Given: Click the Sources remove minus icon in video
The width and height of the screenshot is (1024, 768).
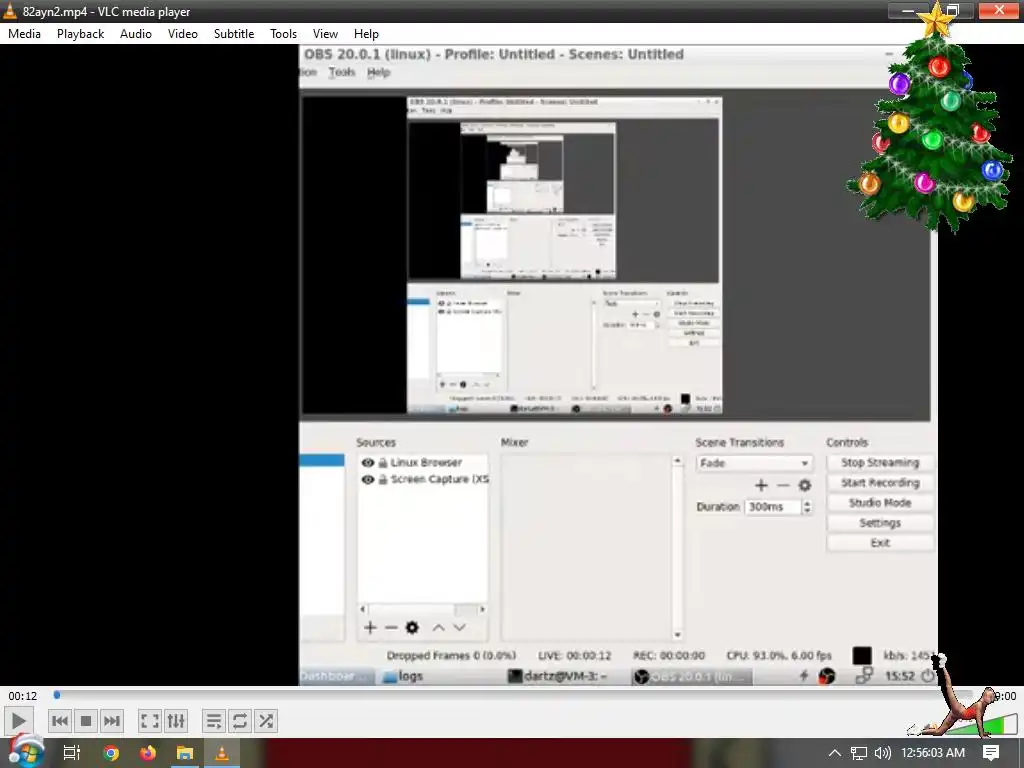Looking at the screenshot, I should 391,628.
